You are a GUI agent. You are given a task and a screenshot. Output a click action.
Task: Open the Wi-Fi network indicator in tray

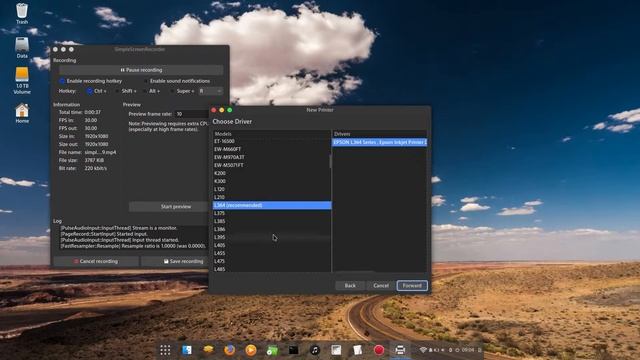[423, 350]
